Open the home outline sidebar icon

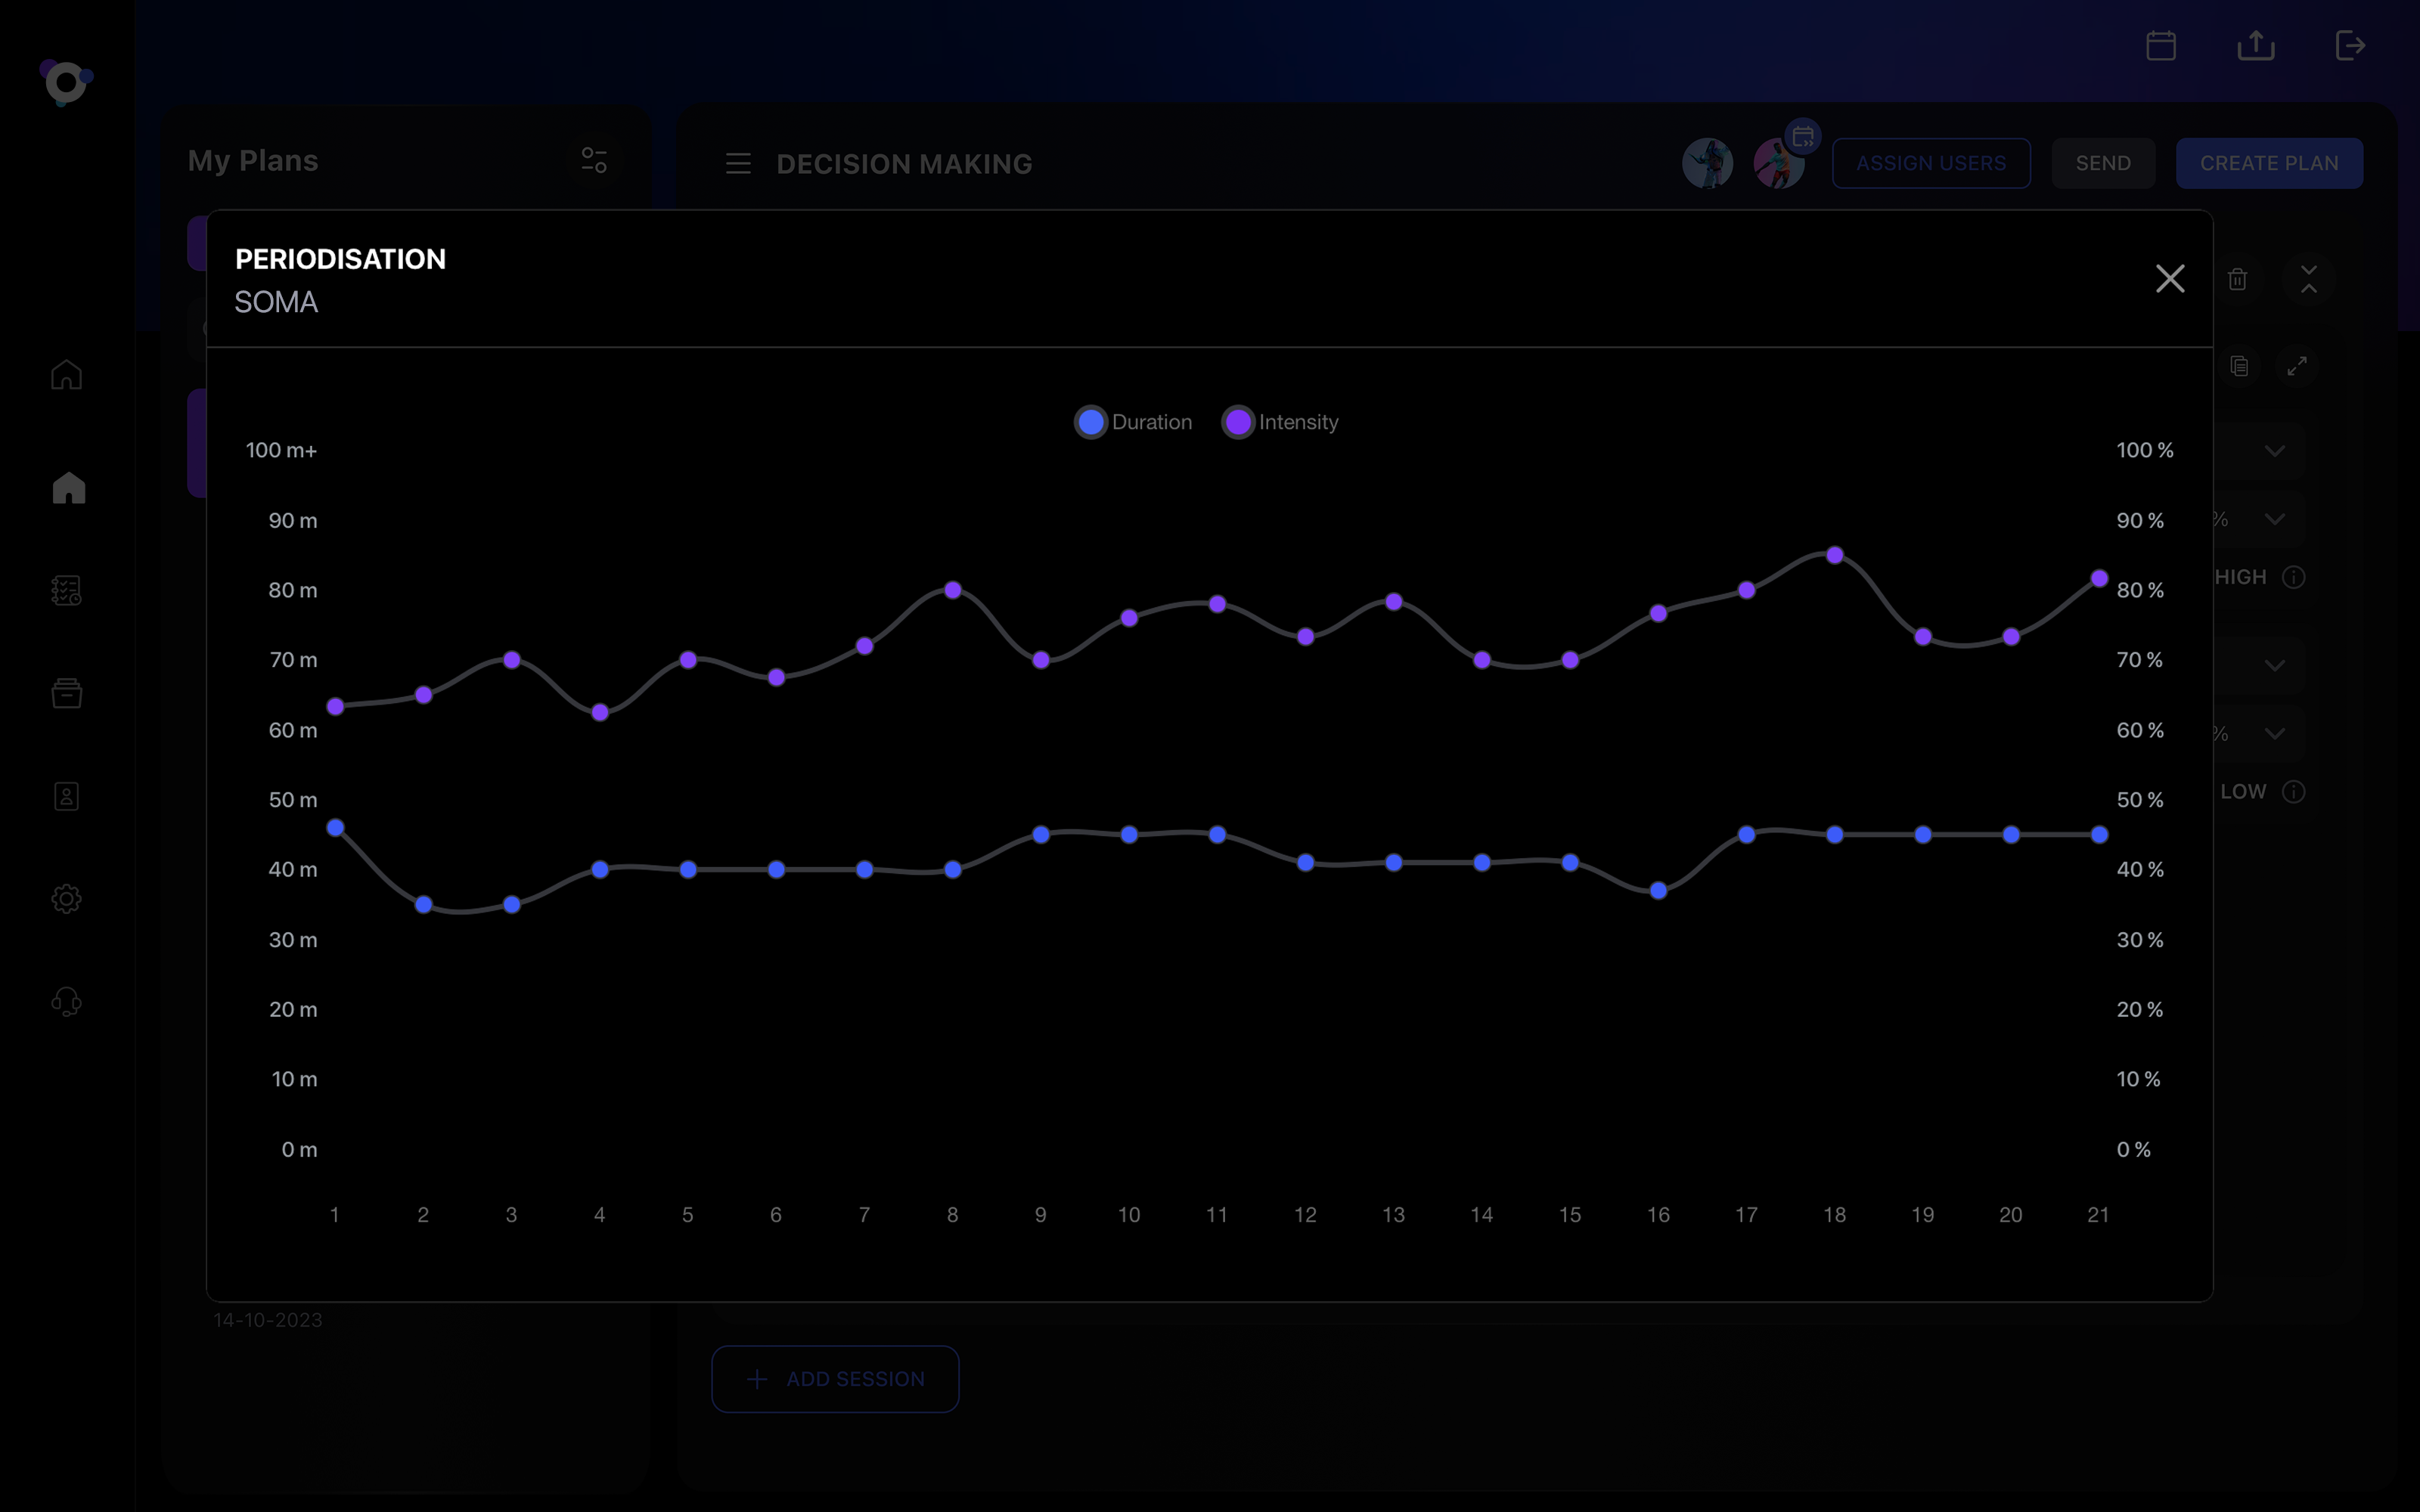point(67,375)
